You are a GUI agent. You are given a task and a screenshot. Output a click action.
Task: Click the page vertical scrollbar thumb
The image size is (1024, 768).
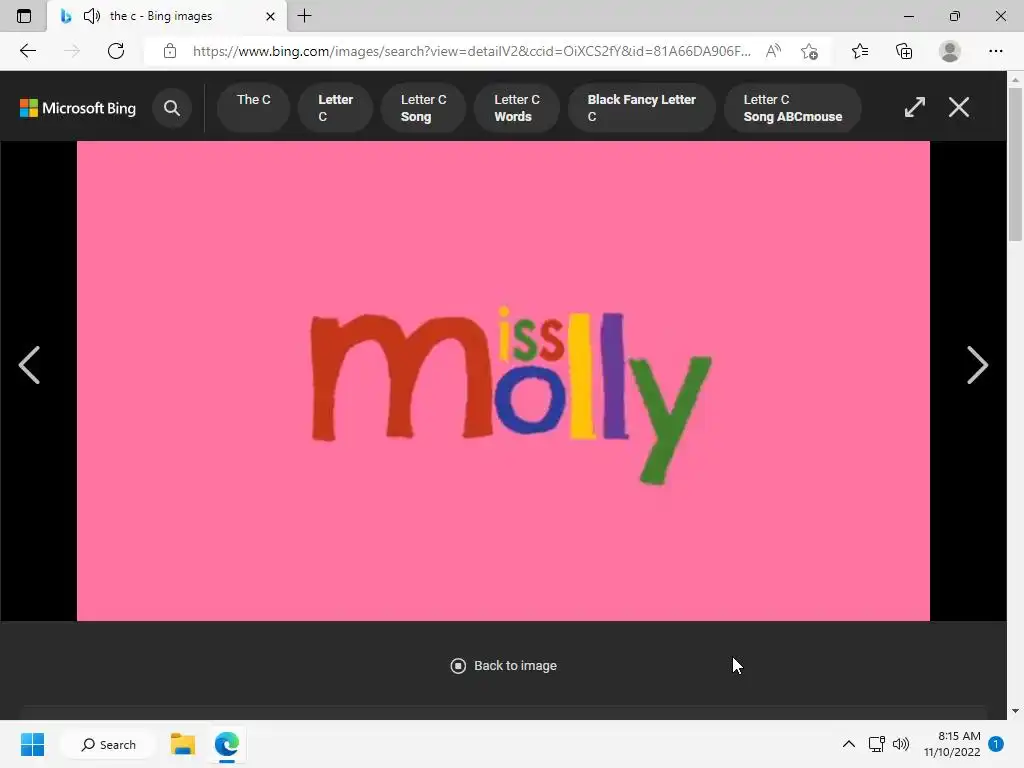click(1015, 165)
